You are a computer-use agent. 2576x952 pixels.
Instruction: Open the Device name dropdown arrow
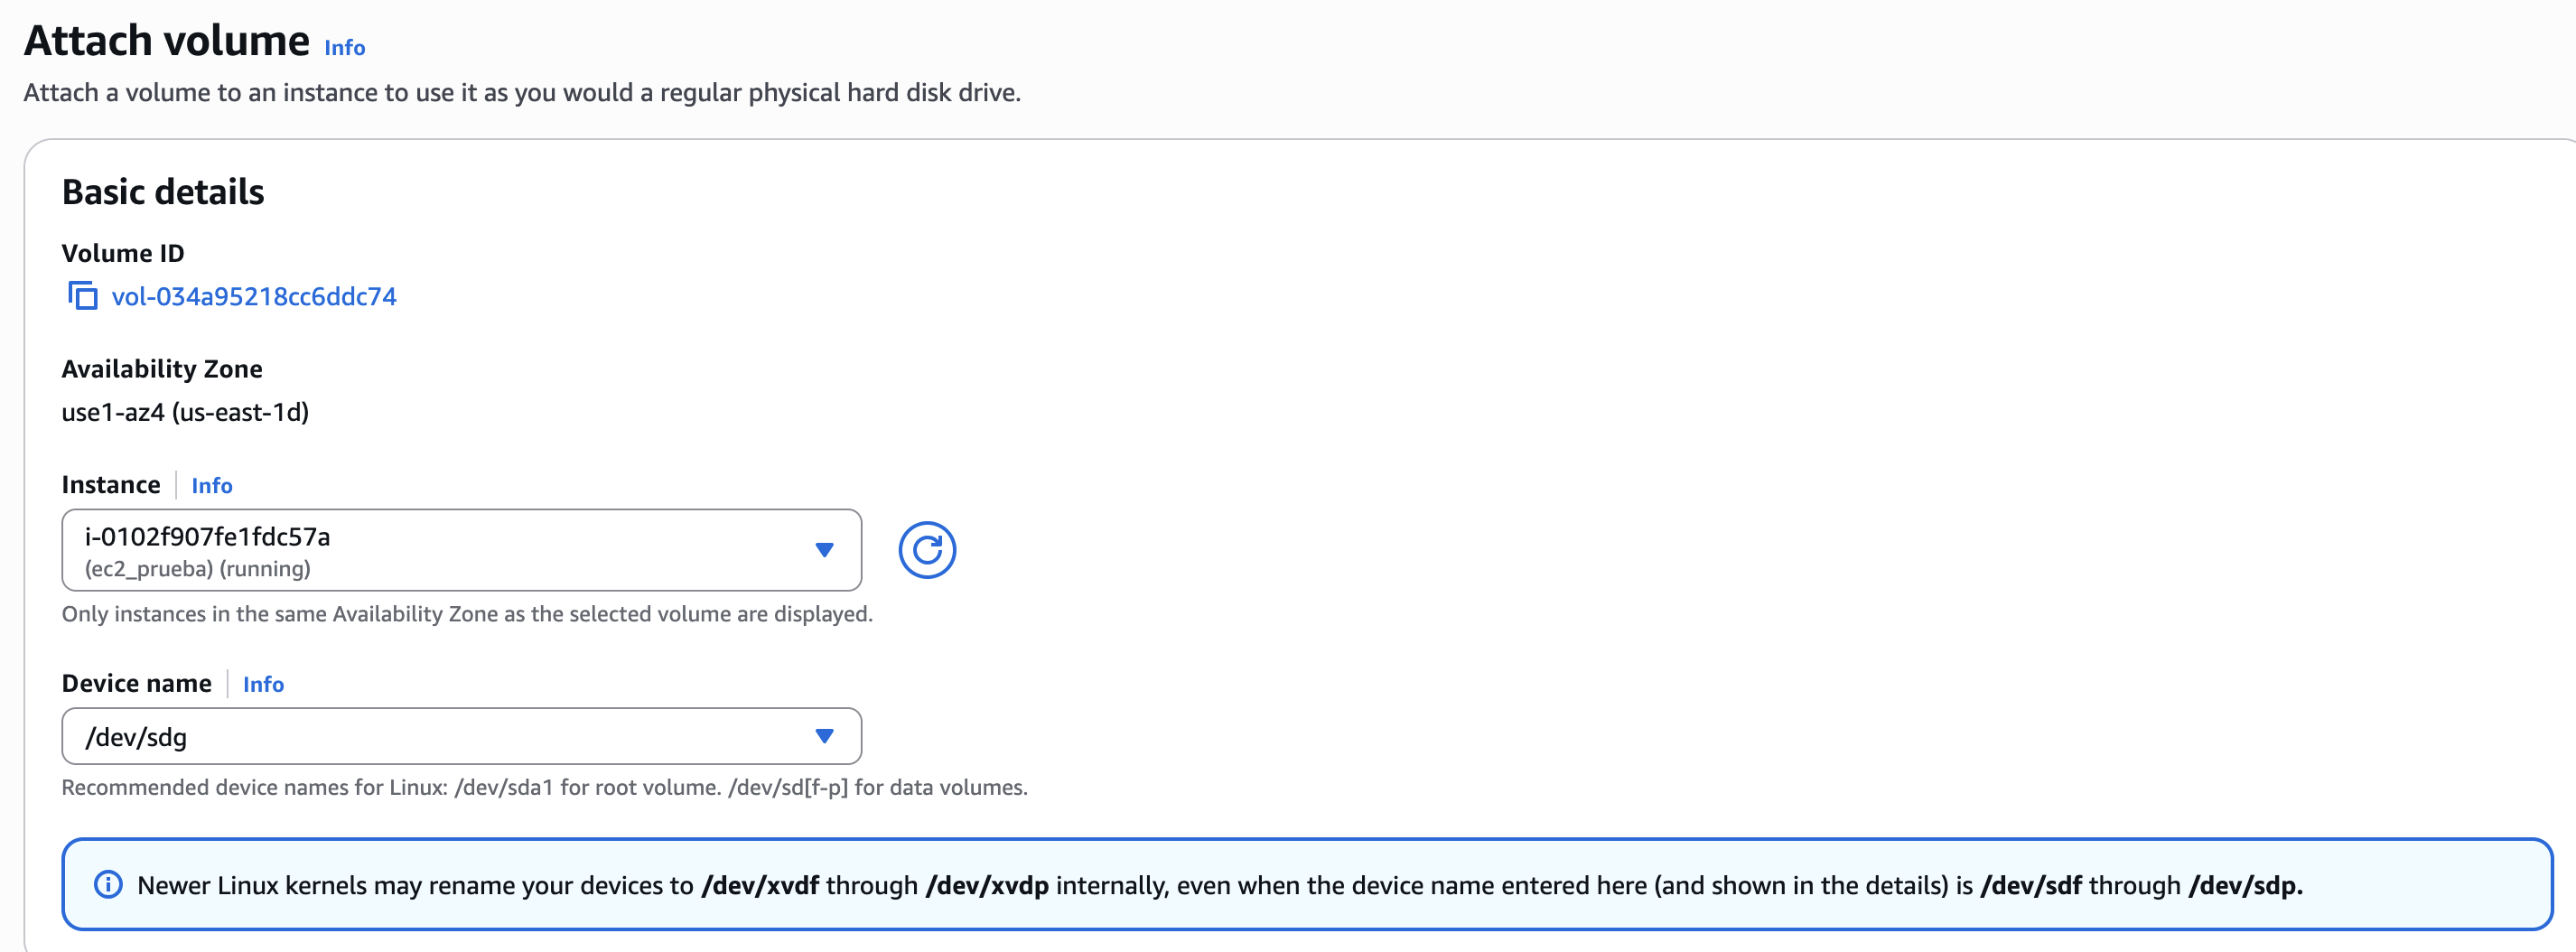[824, 736]
